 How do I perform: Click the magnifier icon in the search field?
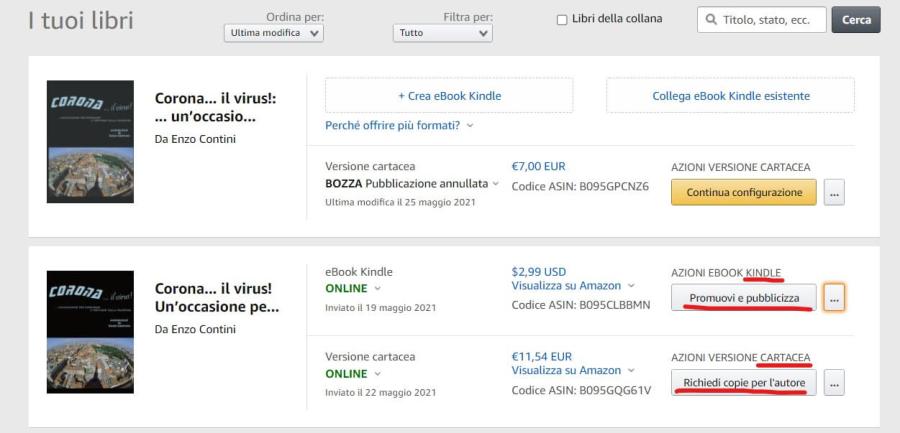[x=711, y=20]
